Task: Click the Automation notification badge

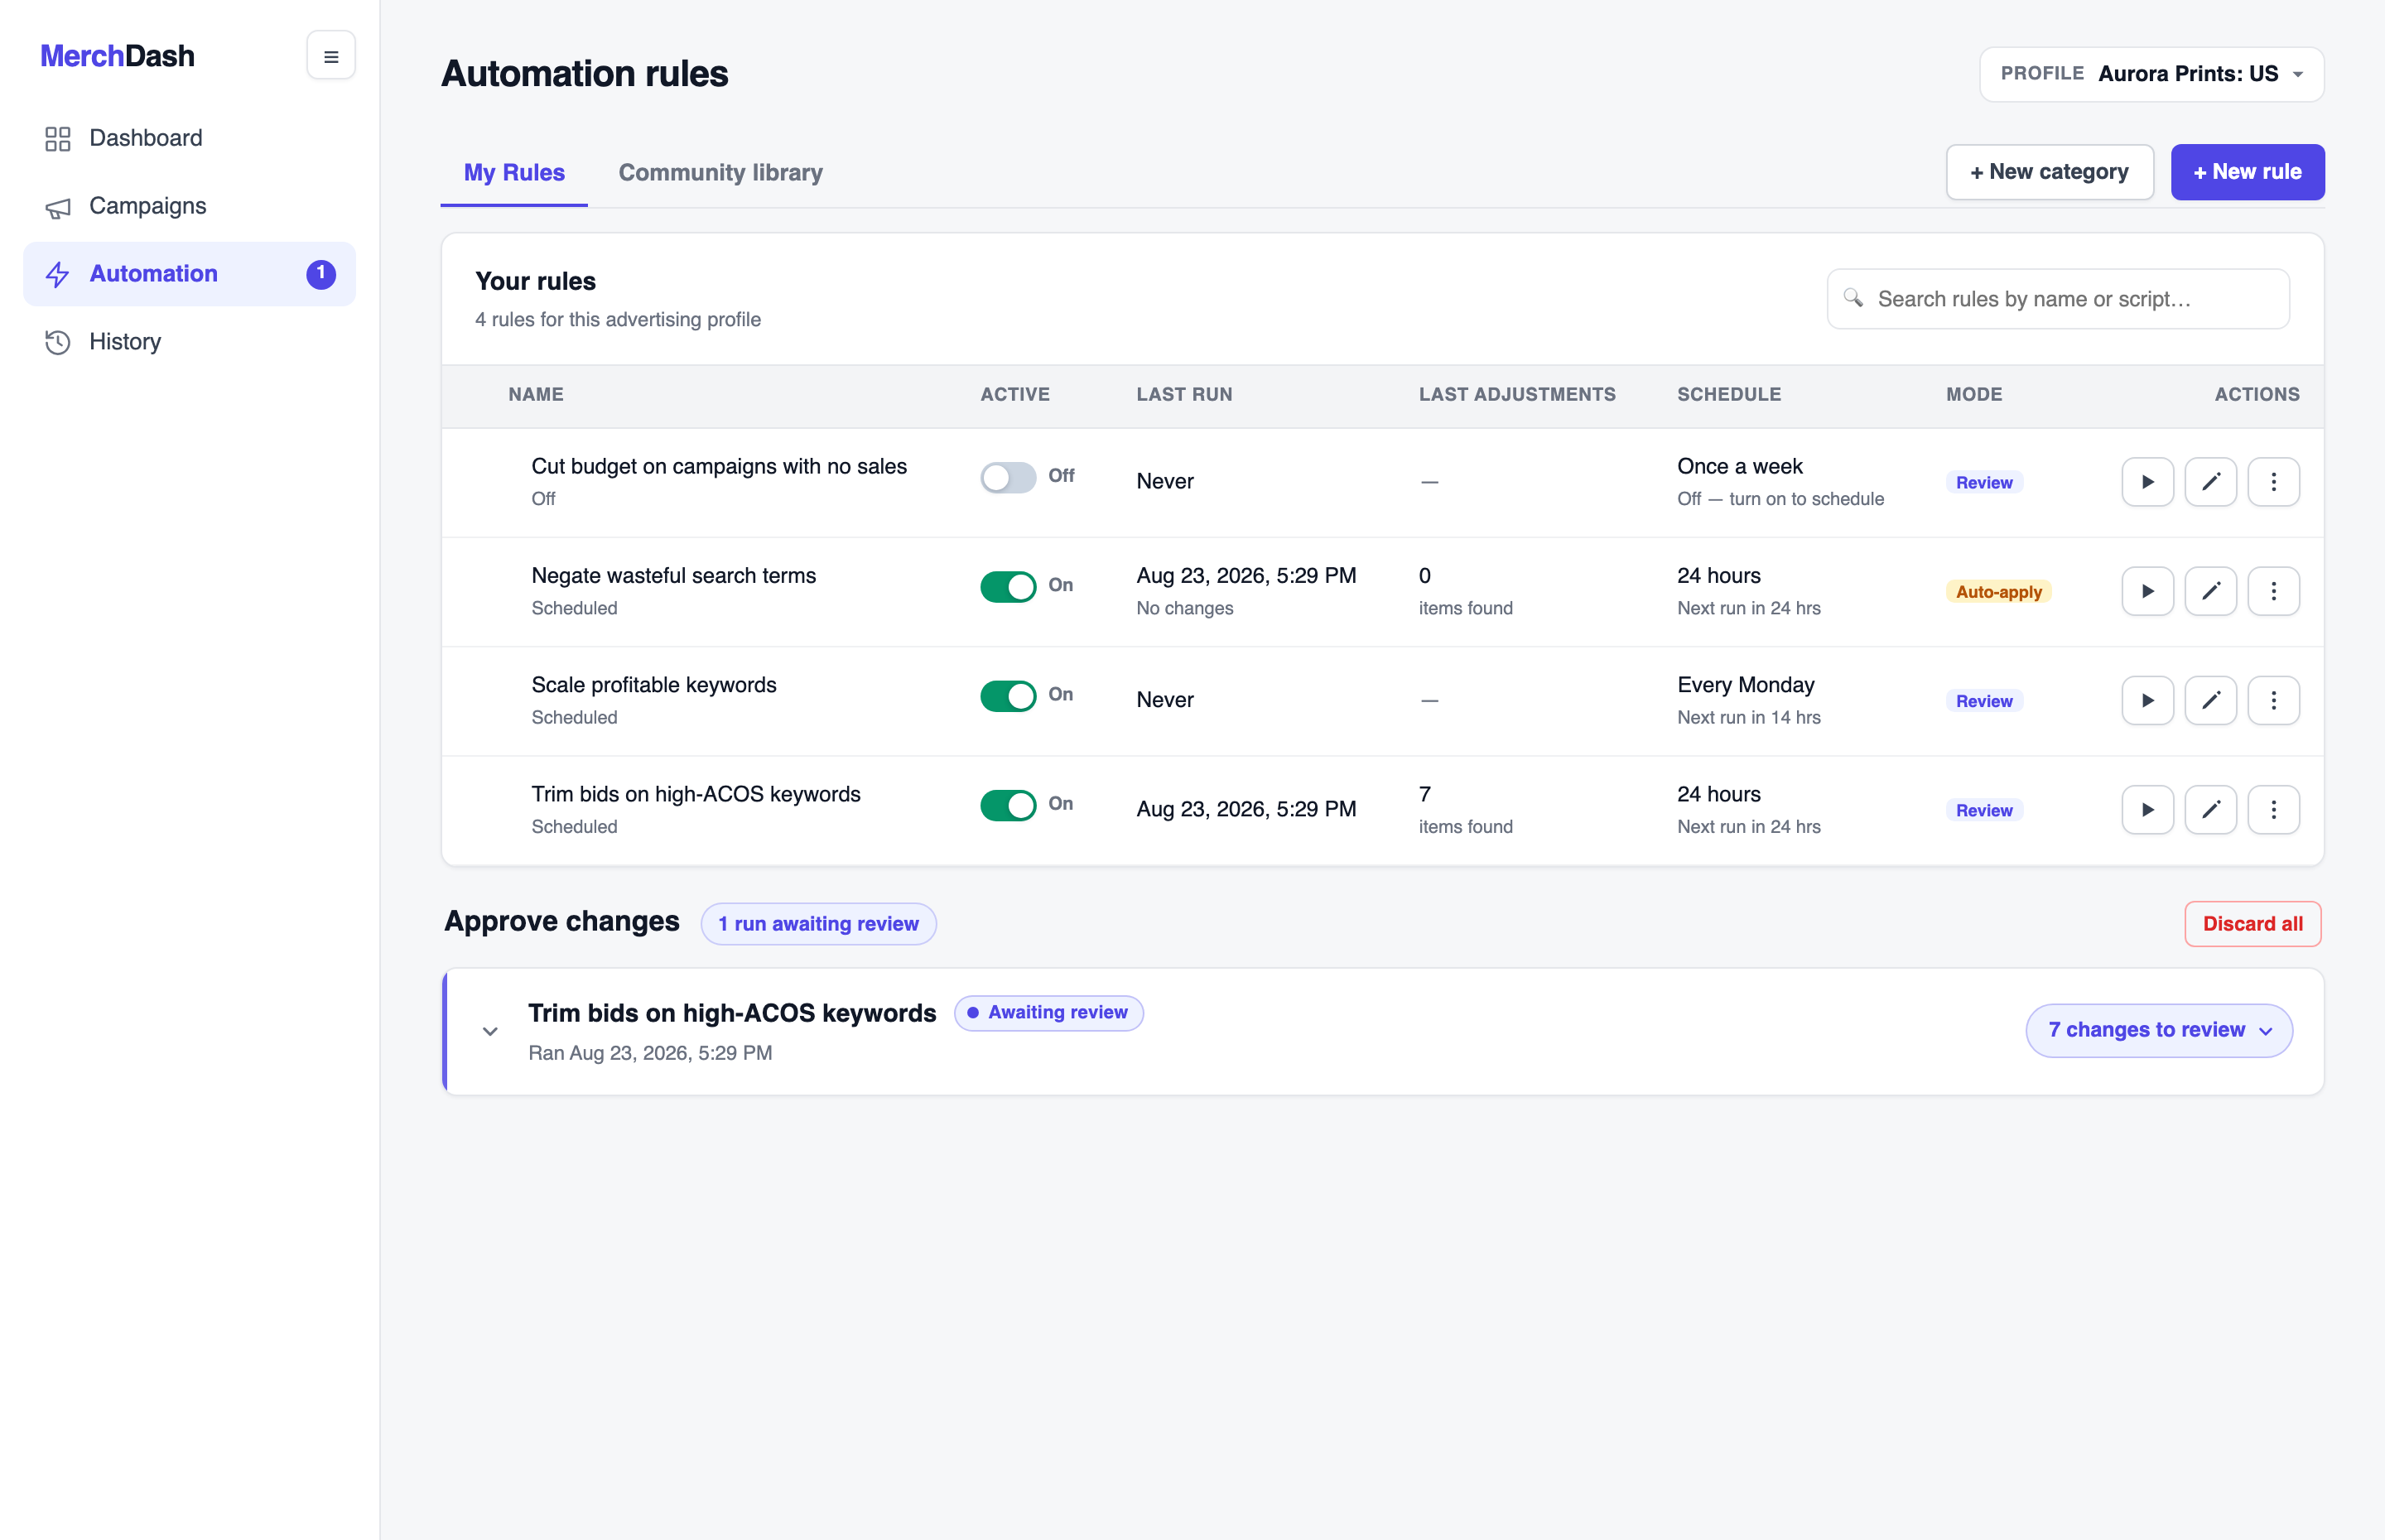Action: pyautogui.click(x=321, y=274)
